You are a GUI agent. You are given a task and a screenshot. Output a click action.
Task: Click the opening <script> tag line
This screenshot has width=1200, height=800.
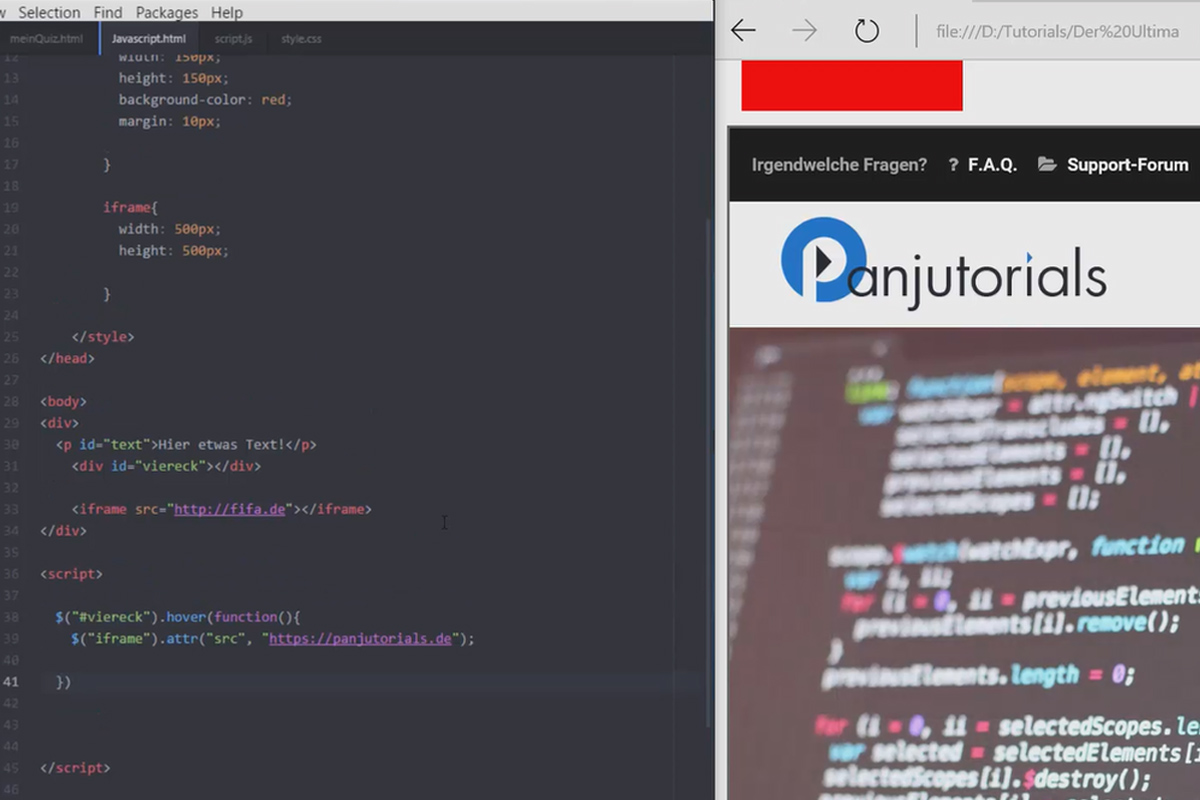tap(71, 574)
